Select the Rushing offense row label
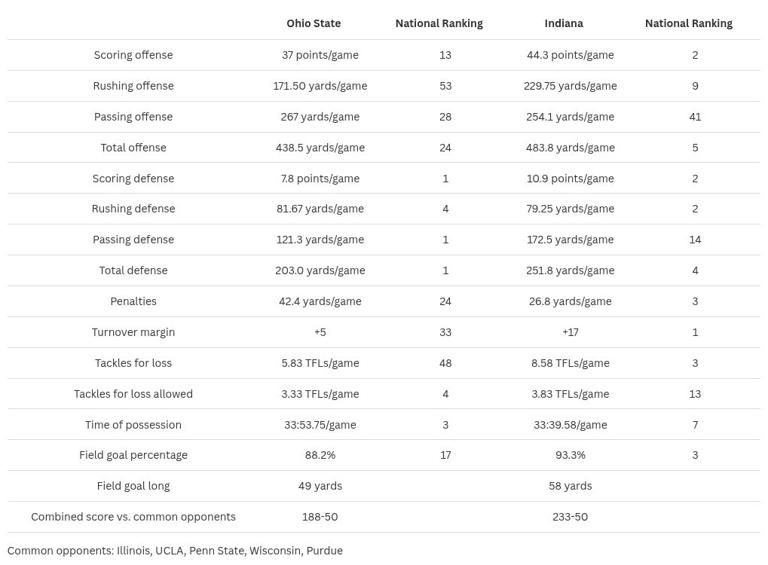Viewport: 768px width, 565px height. tap(133, 86)
